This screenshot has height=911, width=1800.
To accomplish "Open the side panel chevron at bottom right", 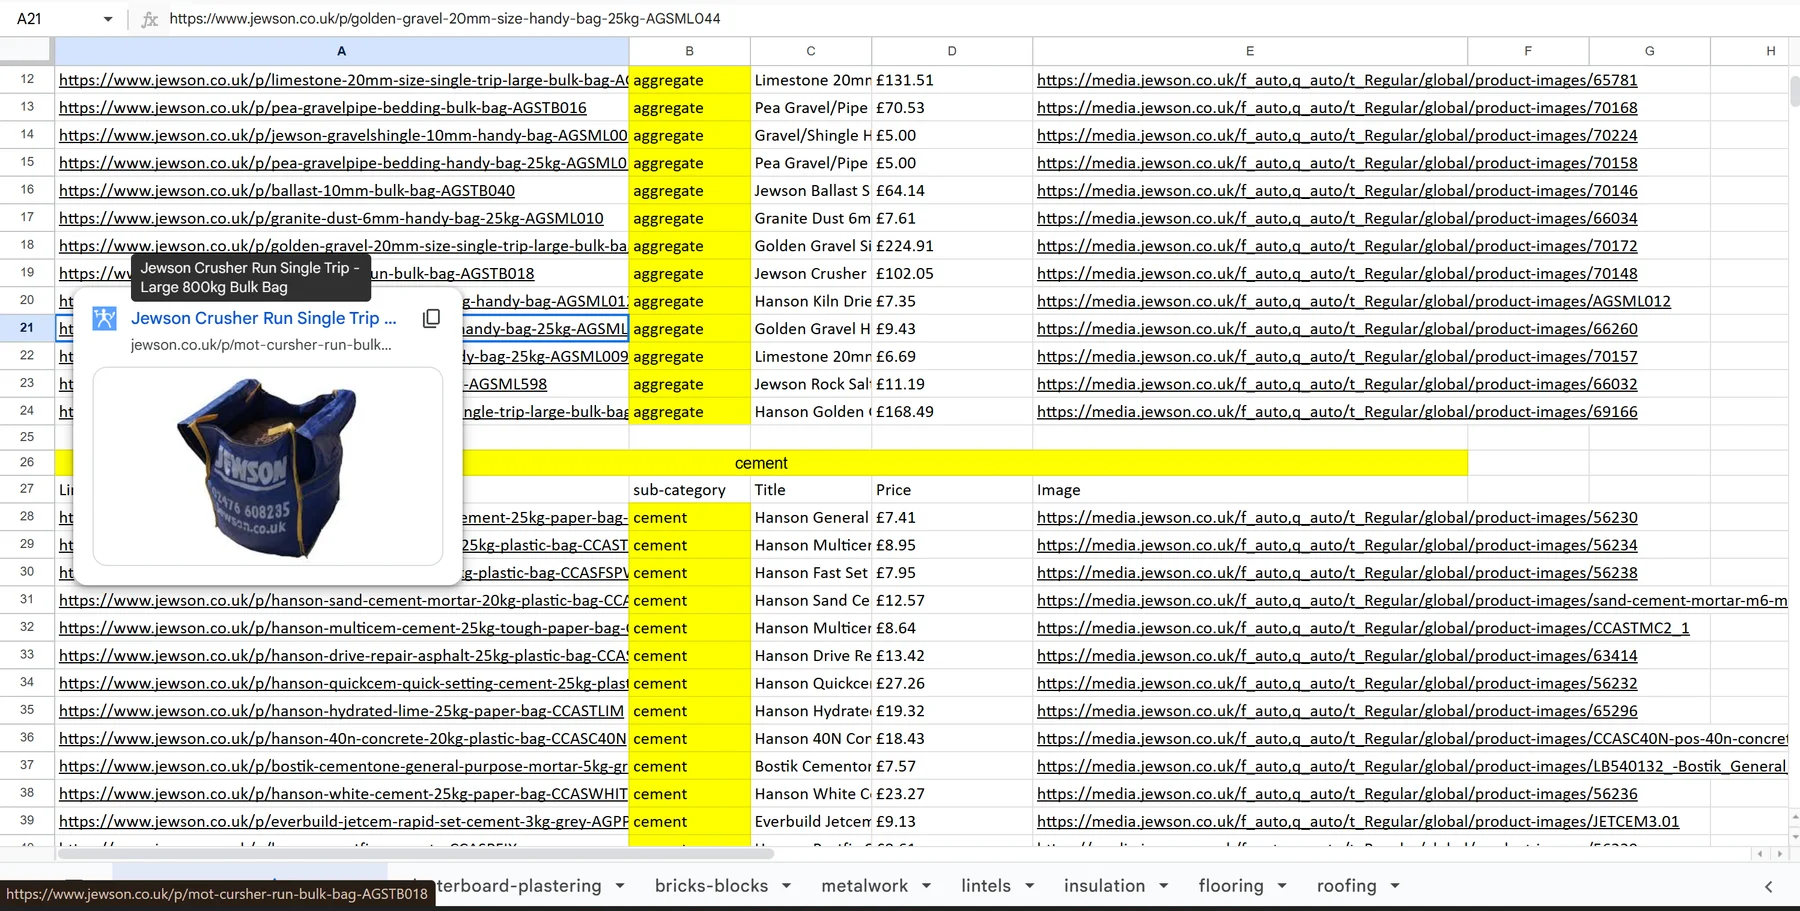I will coord(1768,887).
